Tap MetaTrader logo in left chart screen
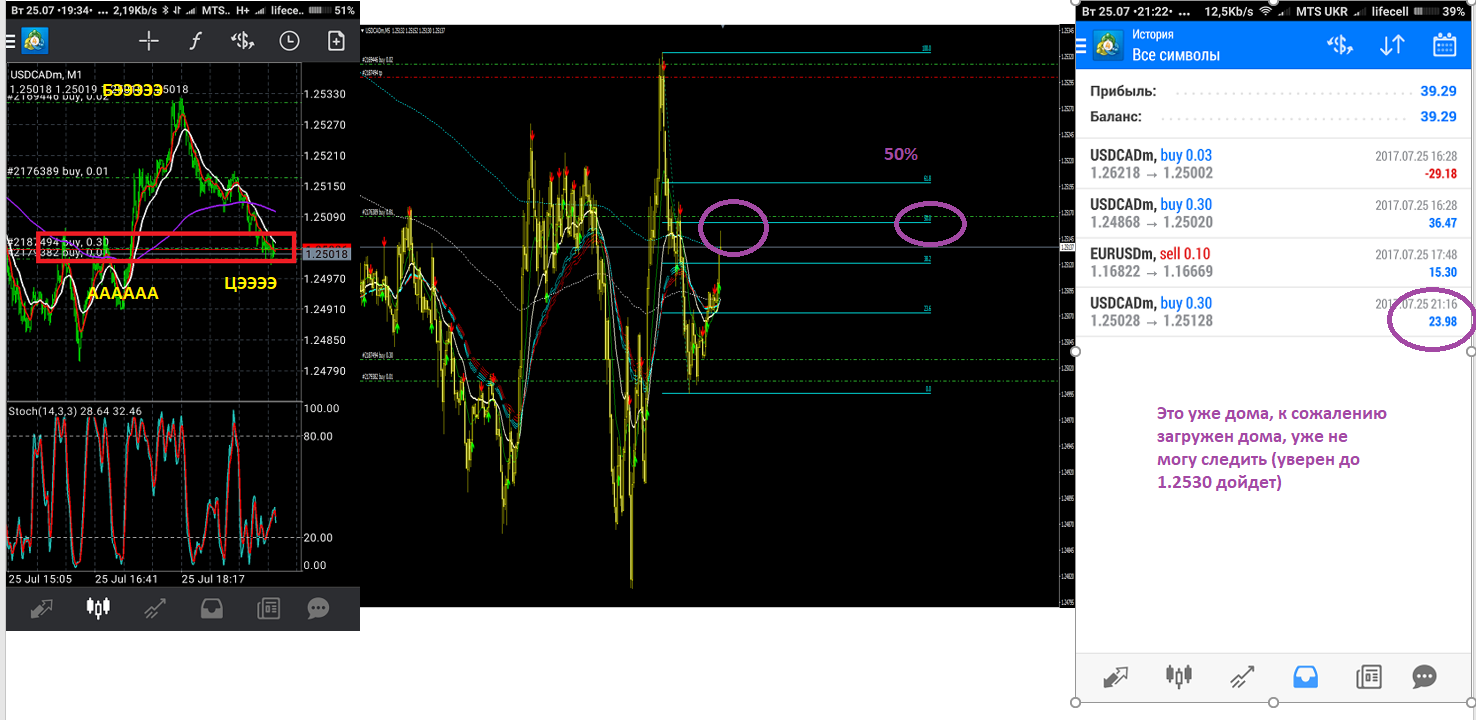The image size is (1476, 720). click(35, 41)
